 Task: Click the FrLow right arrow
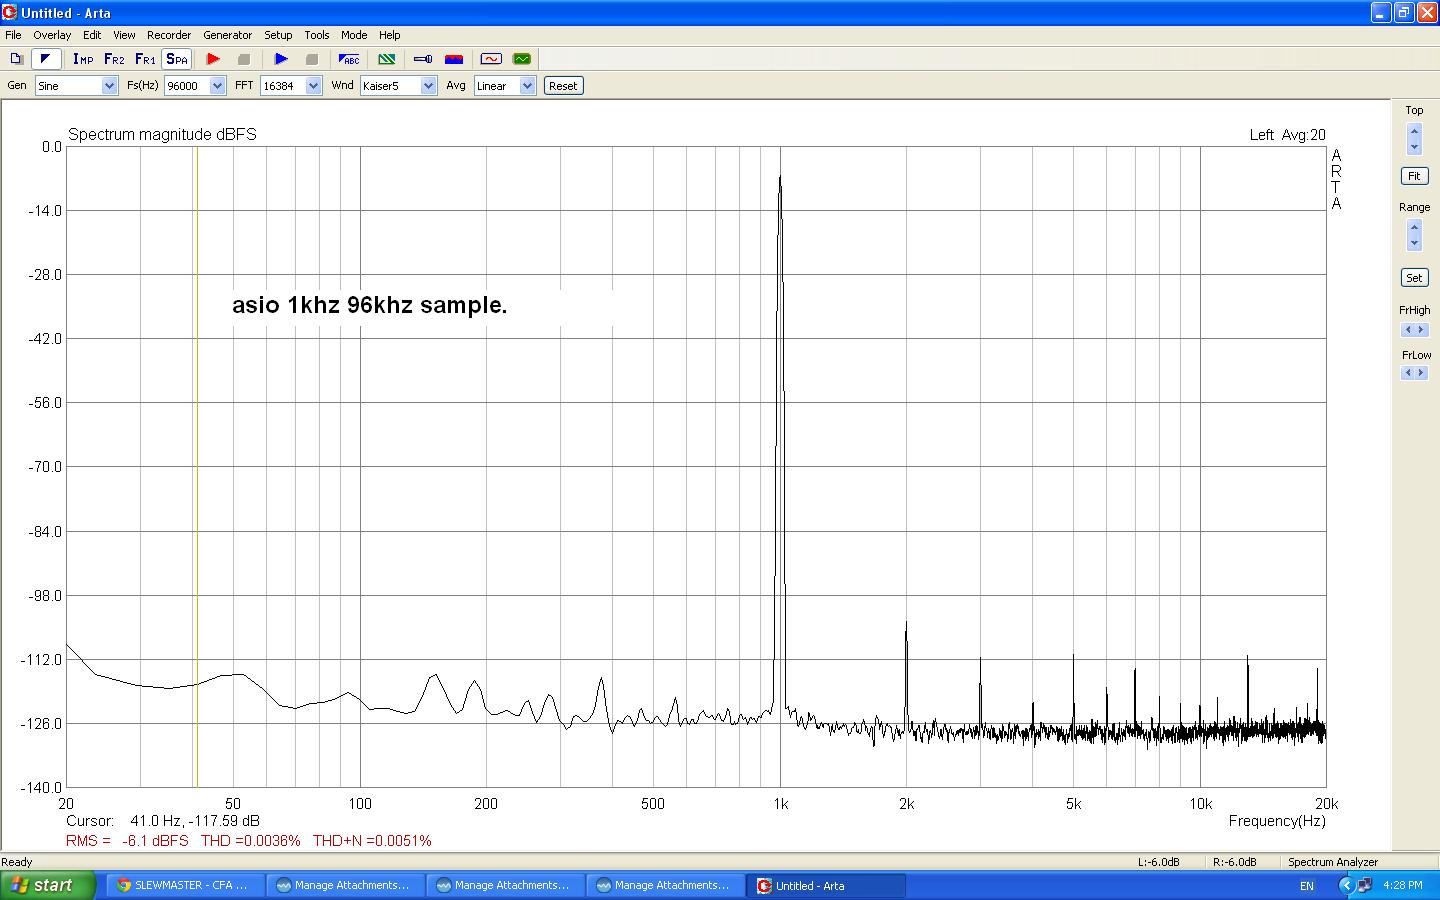click(1421, 373)
